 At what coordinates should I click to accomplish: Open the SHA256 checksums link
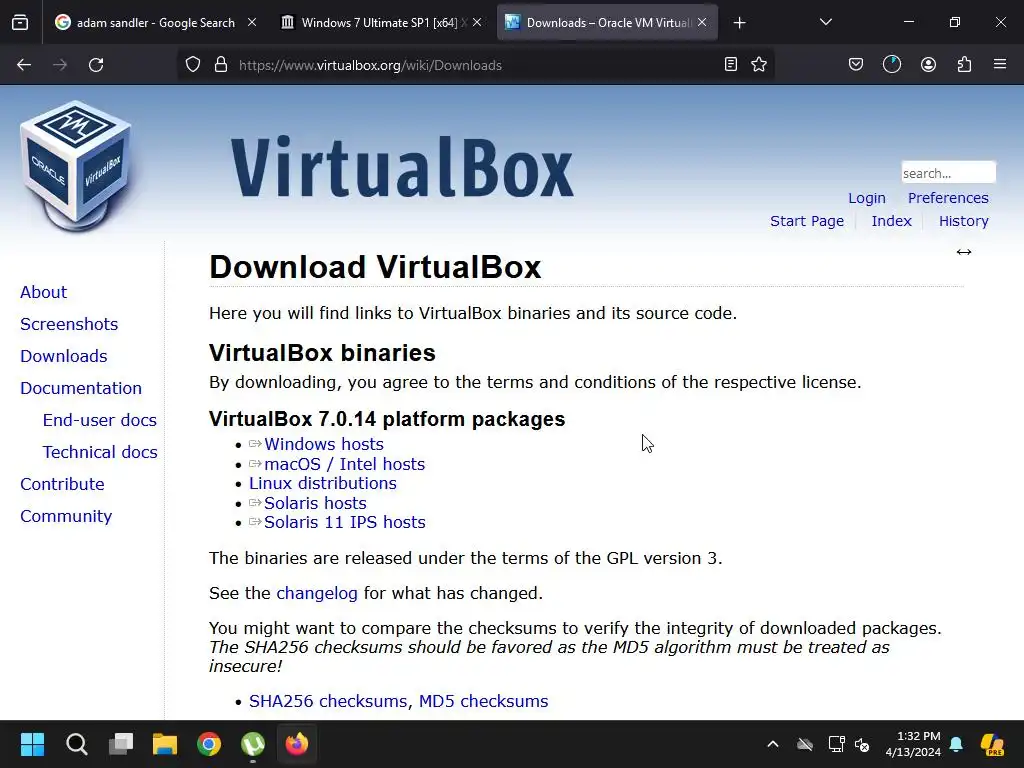tap(328, 701)
